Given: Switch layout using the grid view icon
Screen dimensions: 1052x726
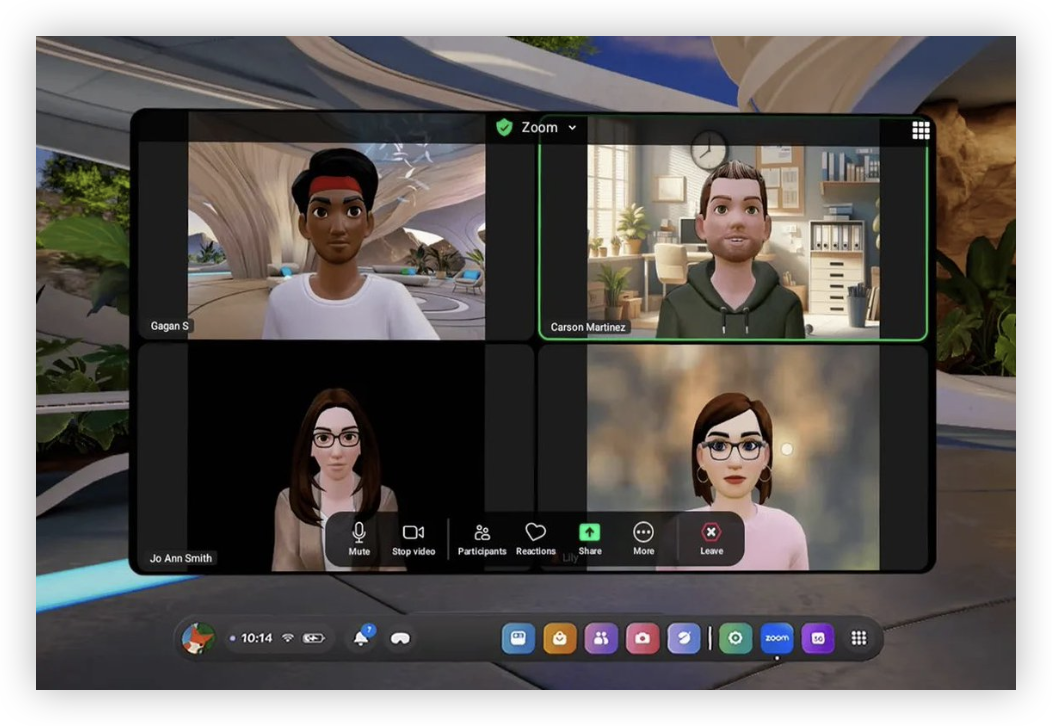Looking at the screenshot, I should tap(920, 130).
